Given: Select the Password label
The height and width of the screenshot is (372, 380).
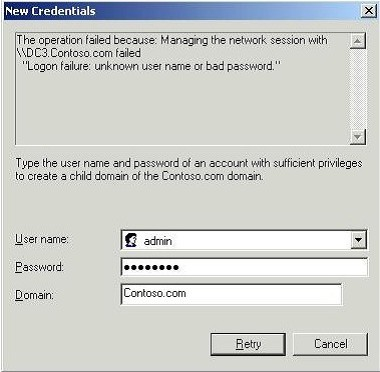Looking at the screenshot, I should click(39, 267).
